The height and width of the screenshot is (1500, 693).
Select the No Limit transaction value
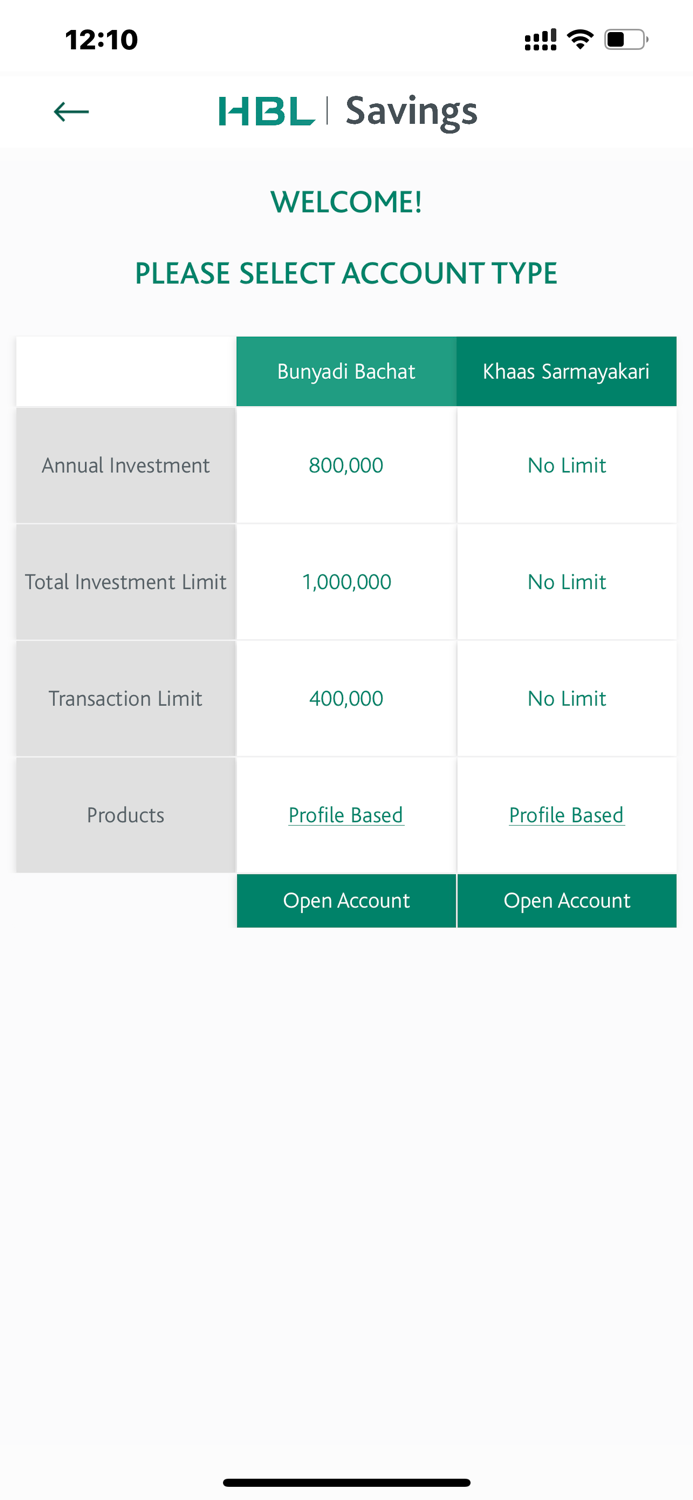566,698
